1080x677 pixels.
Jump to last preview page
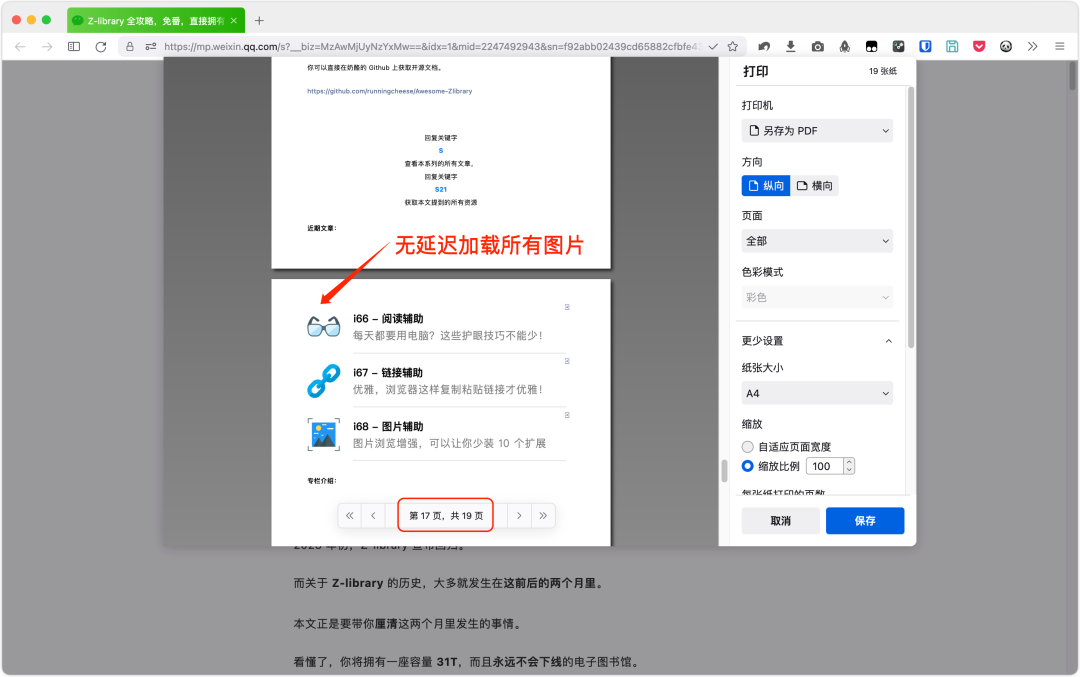[543, 515]
